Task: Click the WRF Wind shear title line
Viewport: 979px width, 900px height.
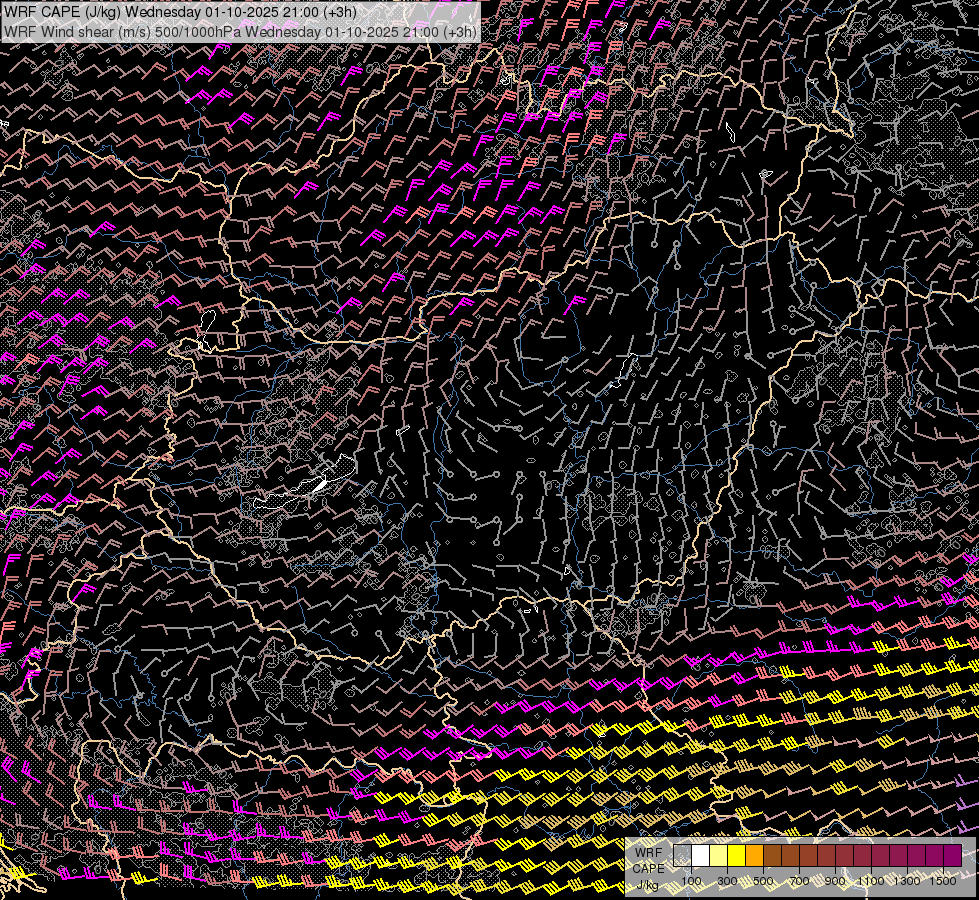Action: [240, 32]
